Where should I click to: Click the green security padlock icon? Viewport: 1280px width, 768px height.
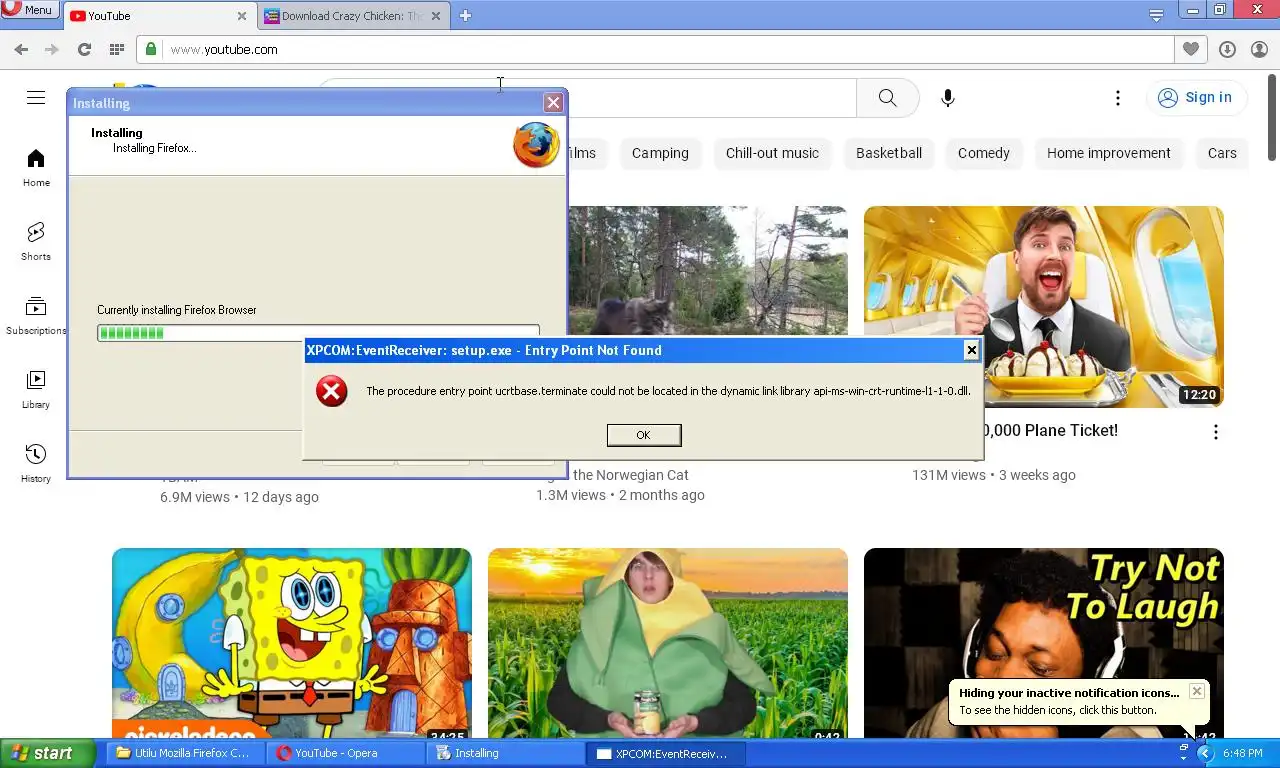[x=150, y=49]
